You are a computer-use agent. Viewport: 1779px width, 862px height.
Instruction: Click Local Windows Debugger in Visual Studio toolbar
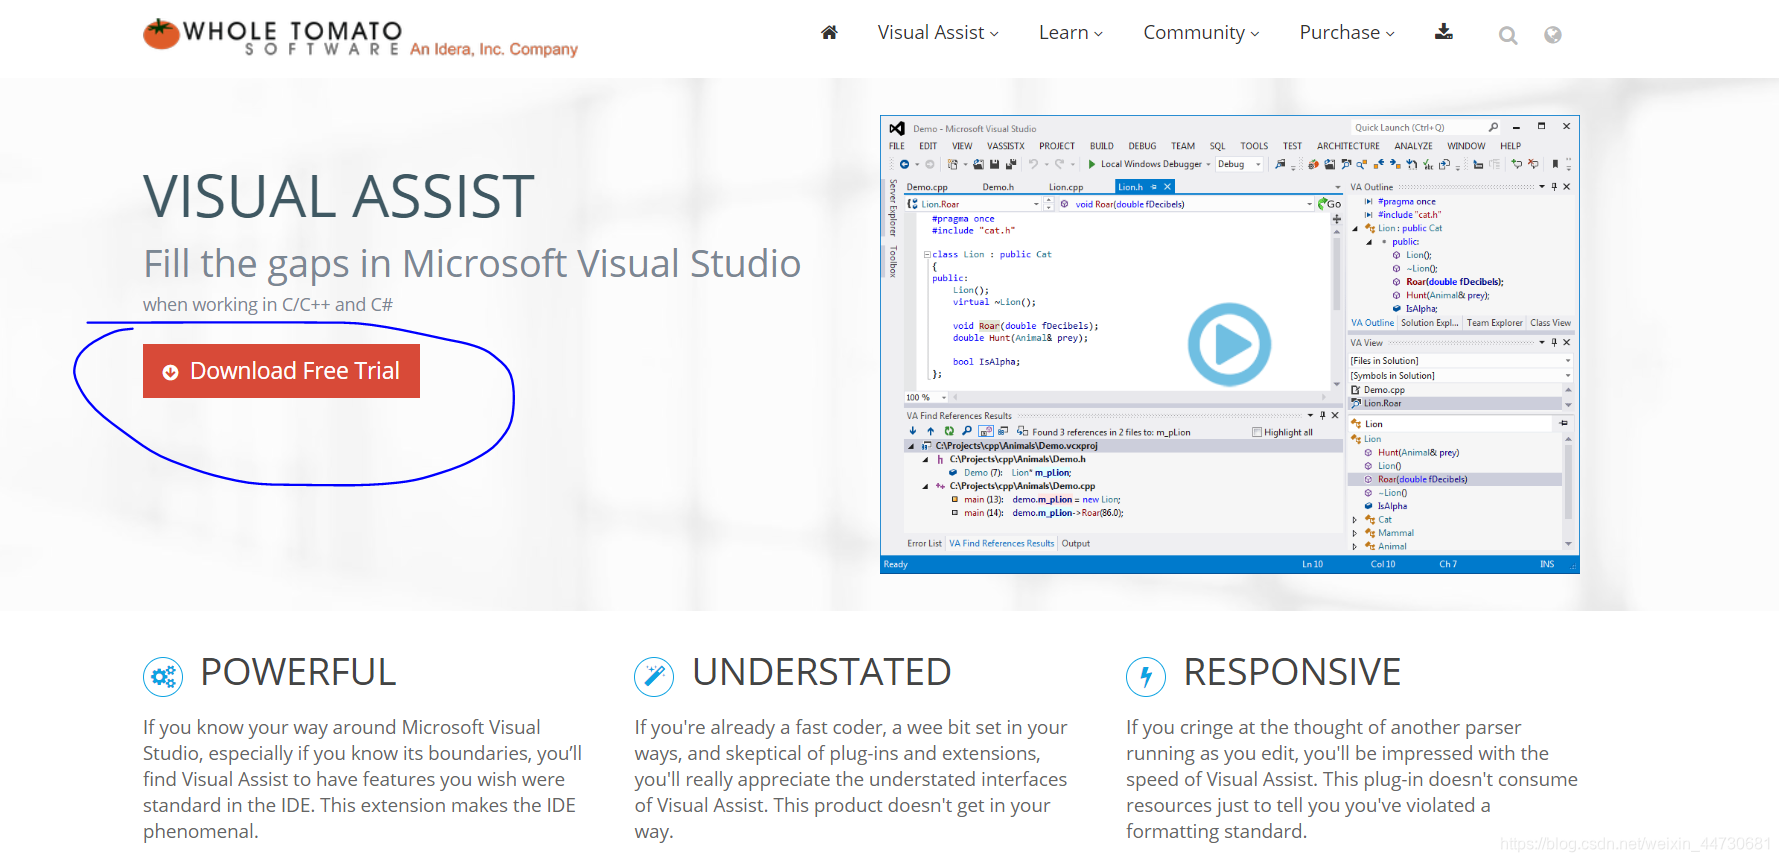tap(1151, 164)
